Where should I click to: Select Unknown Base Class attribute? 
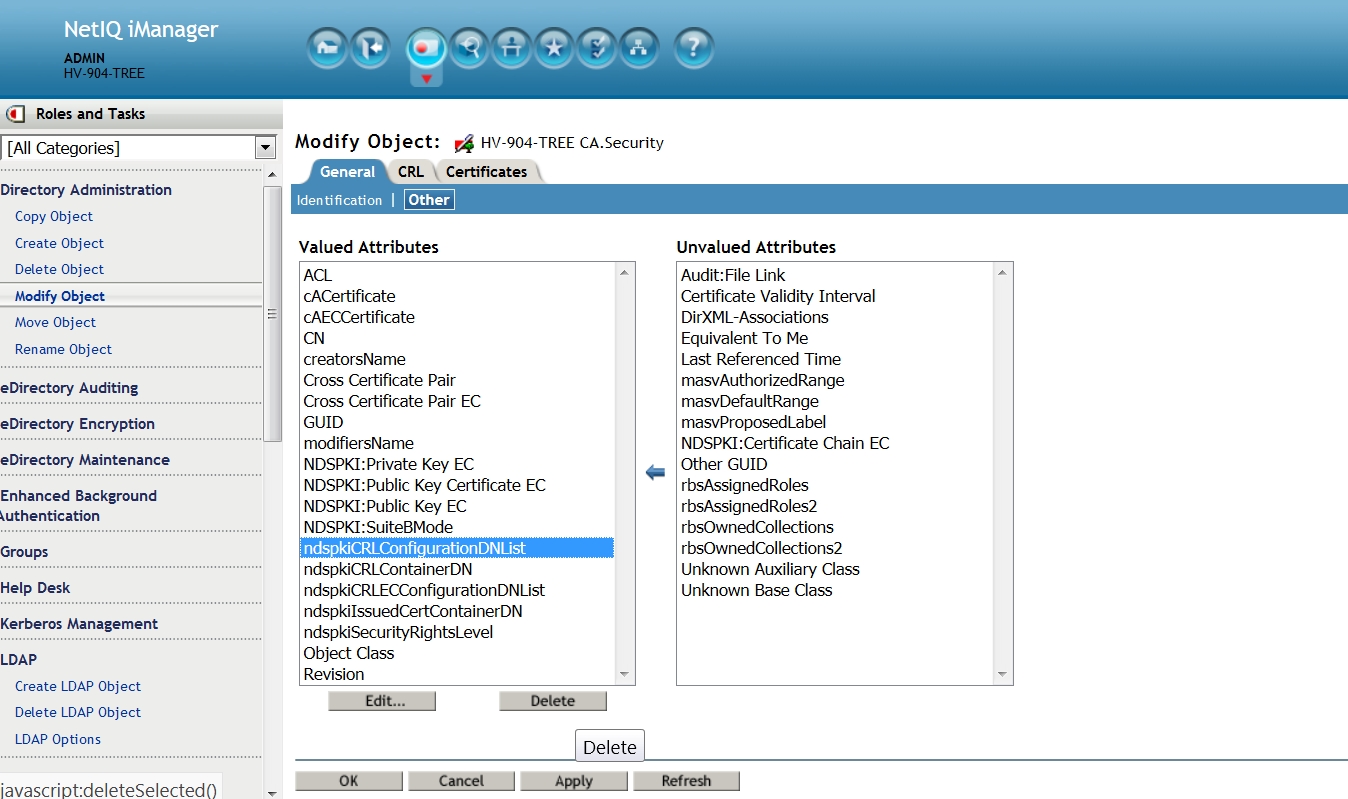pyautogui.click(x=835, y=590)
